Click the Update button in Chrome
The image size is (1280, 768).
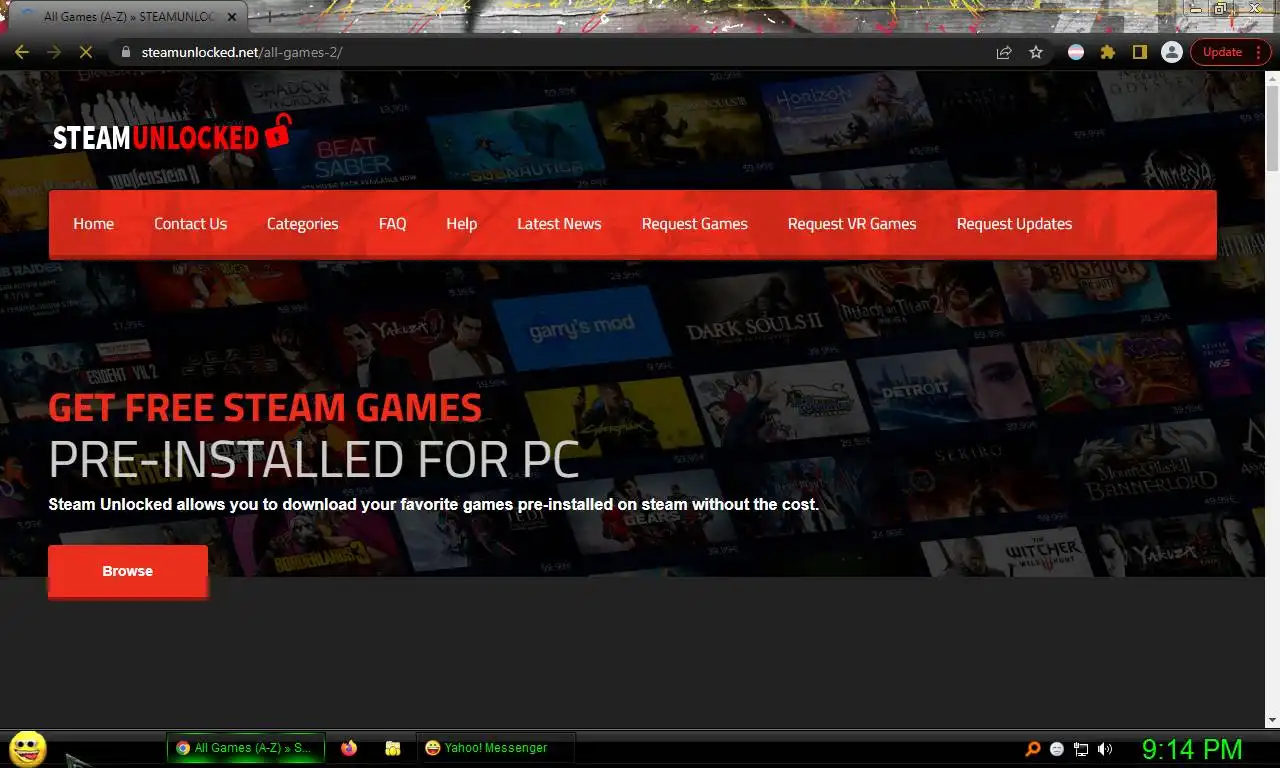(x=1230, y=52)
